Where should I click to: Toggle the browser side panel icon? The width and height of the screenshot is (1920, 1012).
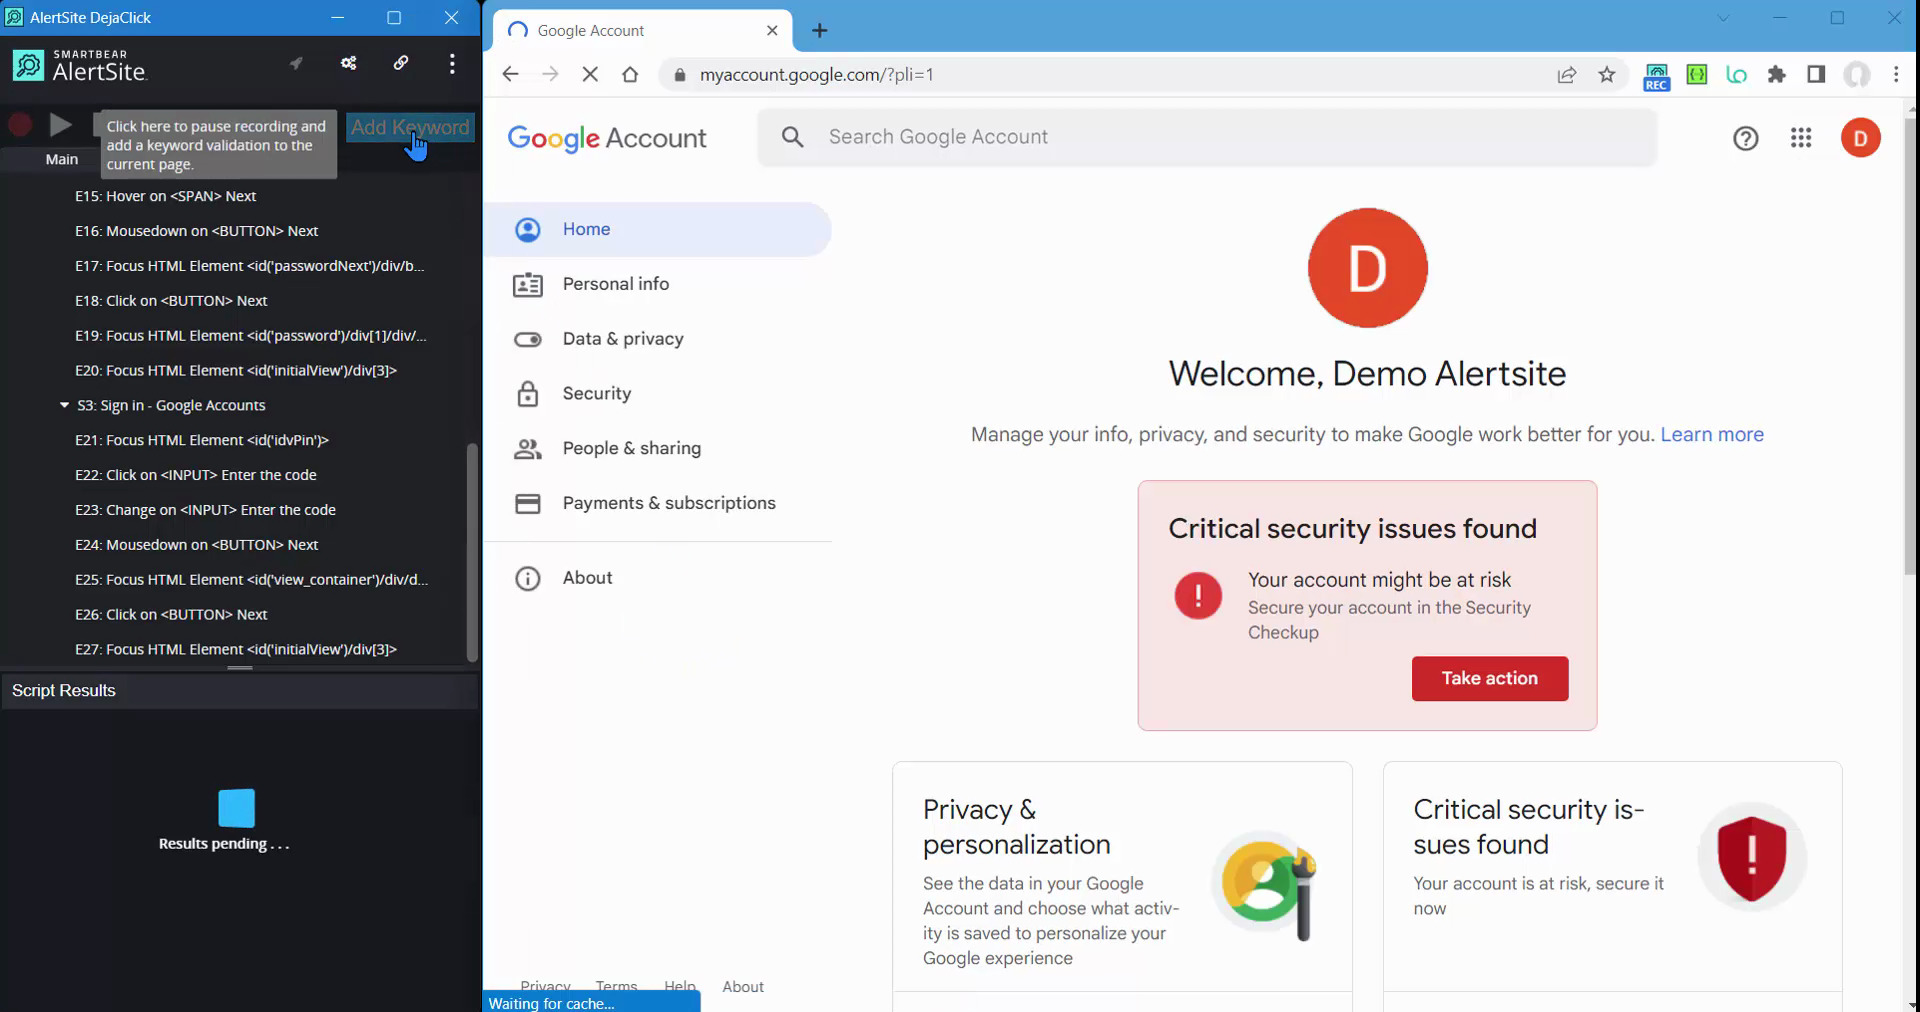tap(1816, 75)
